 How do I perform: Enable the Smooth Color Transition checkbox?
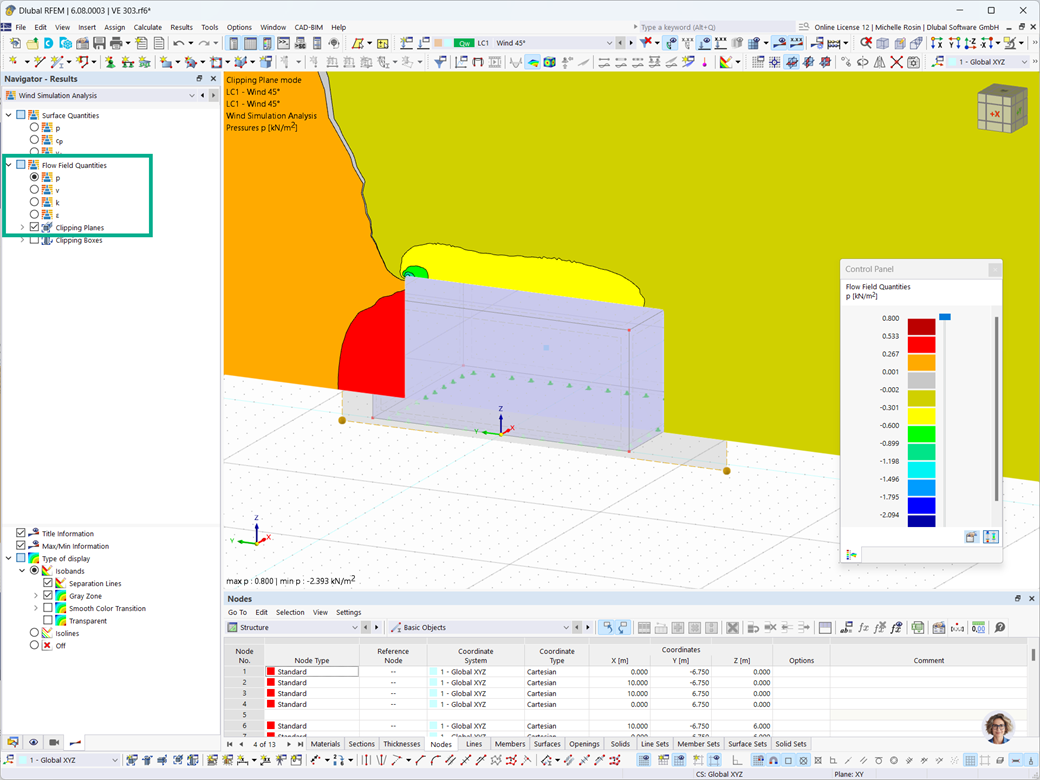[x=48, y=608]
